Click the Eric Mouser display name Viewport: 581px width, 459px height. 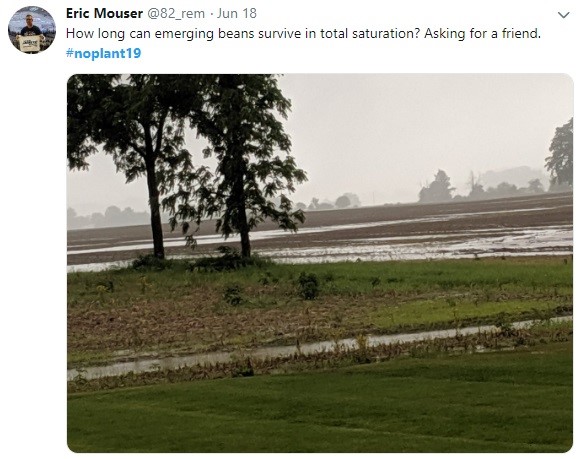point(104,13)
